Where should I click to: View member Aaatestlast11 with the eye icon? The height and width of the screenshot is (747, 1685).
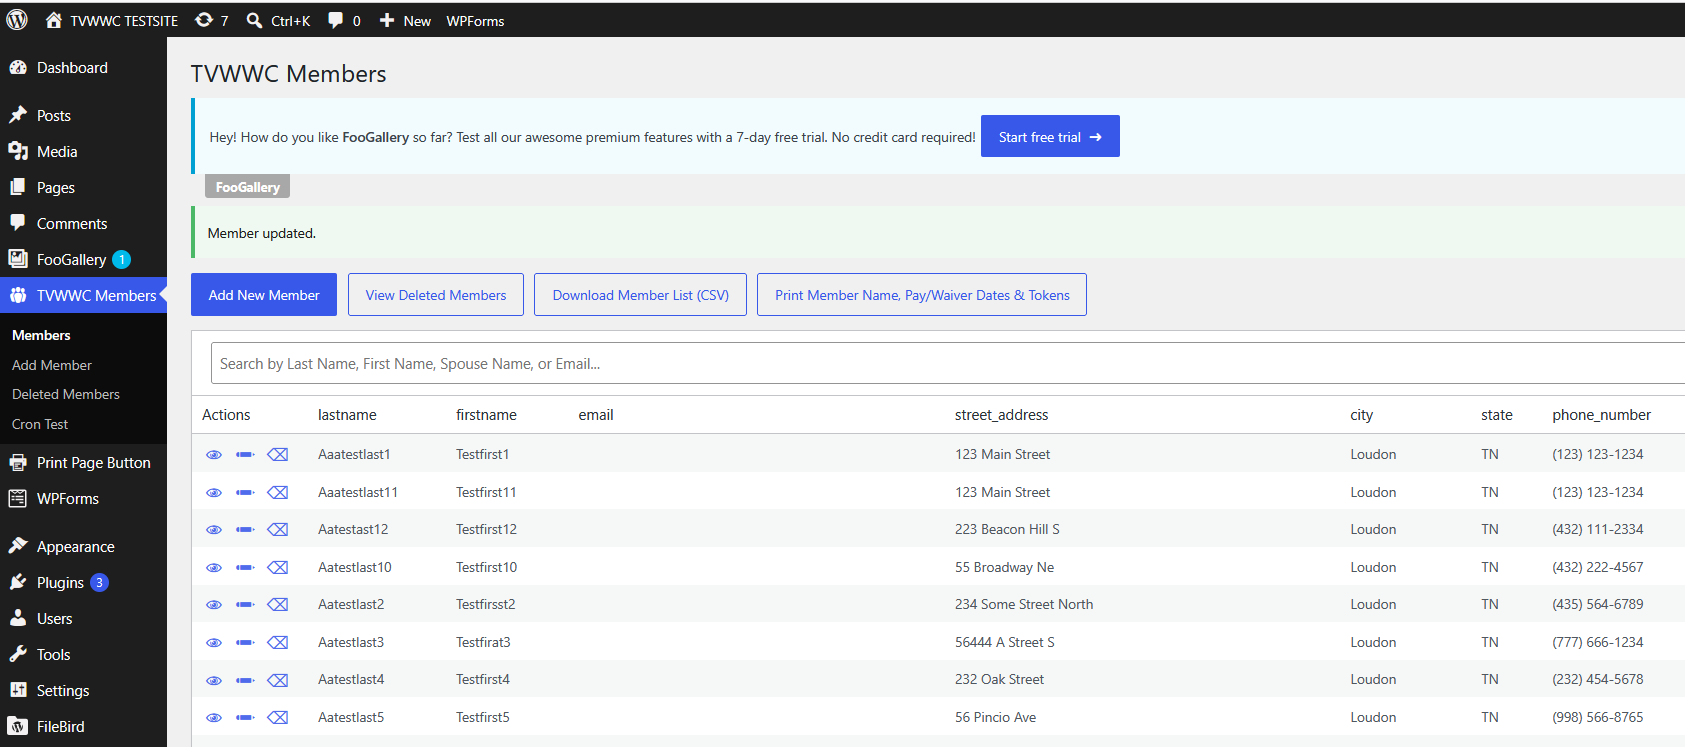click(x=214, y=492)
